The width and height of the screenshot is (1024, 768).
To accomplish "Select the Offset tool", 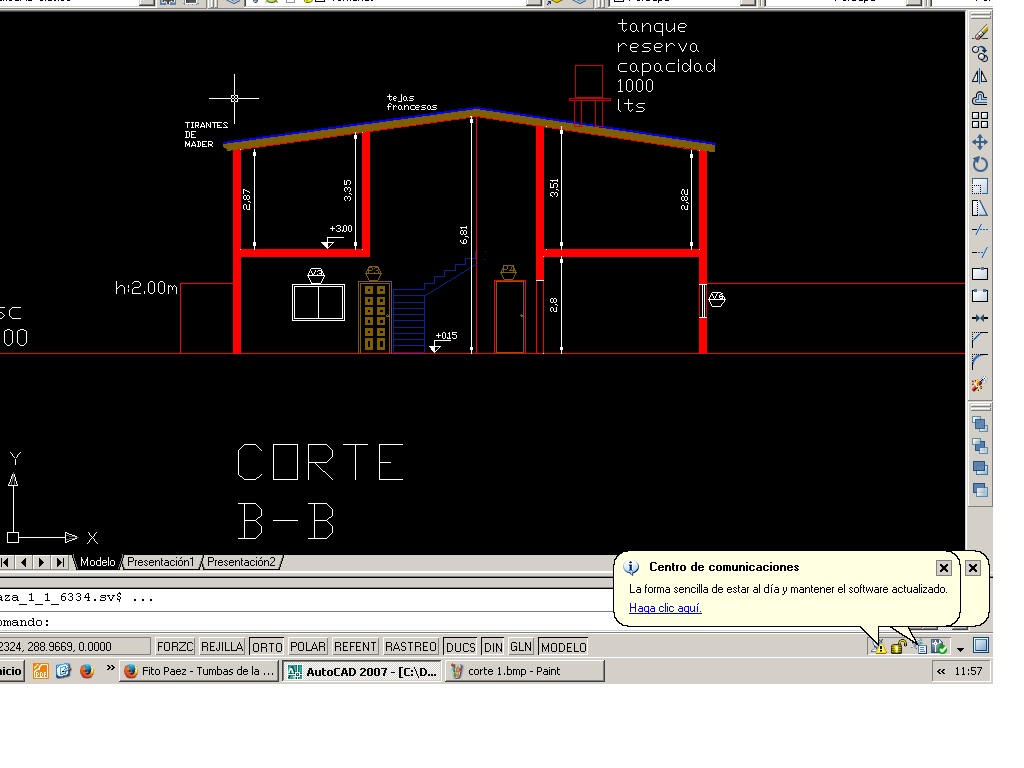I will (980, 96).
